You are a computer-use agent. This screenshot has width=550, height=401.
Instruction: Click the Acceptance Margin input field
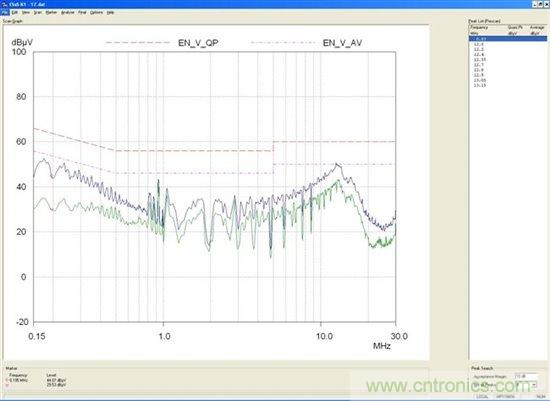tap(525, 376)
